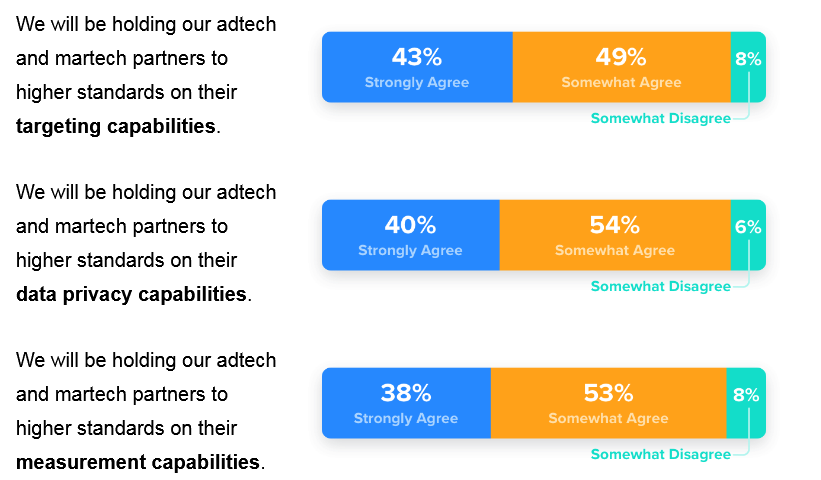
Task: Select the blue 38% Strongly Agree bar segment
Action: tap(406, 403)
